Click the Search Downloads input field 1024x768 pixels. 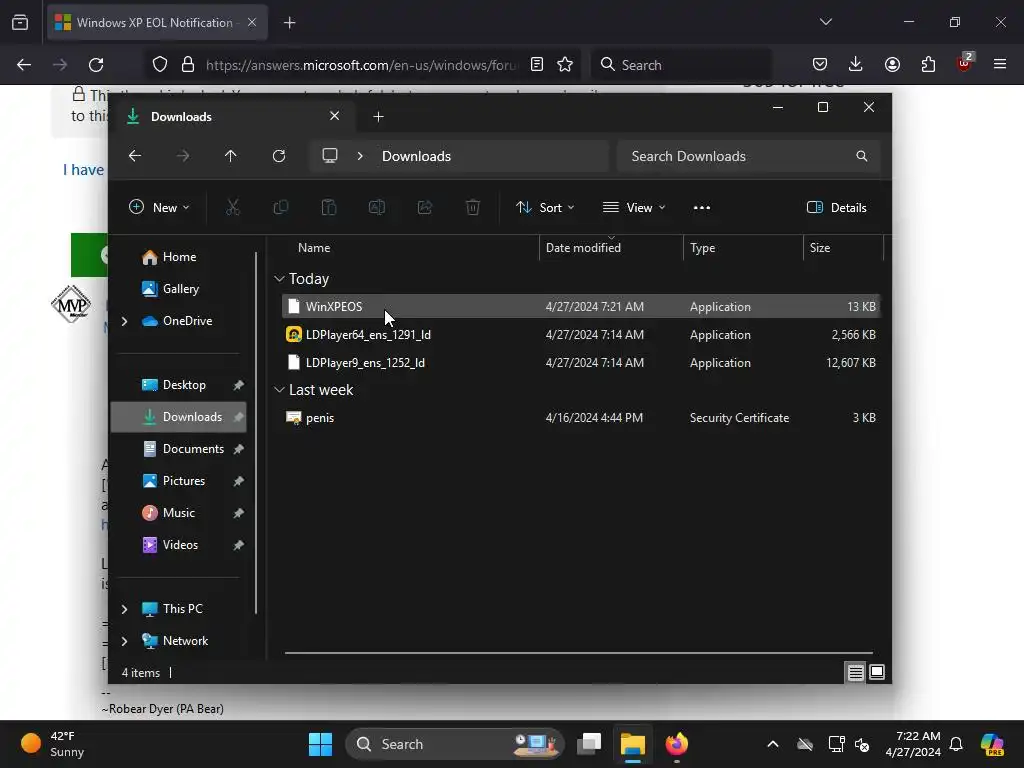(748, 156)
